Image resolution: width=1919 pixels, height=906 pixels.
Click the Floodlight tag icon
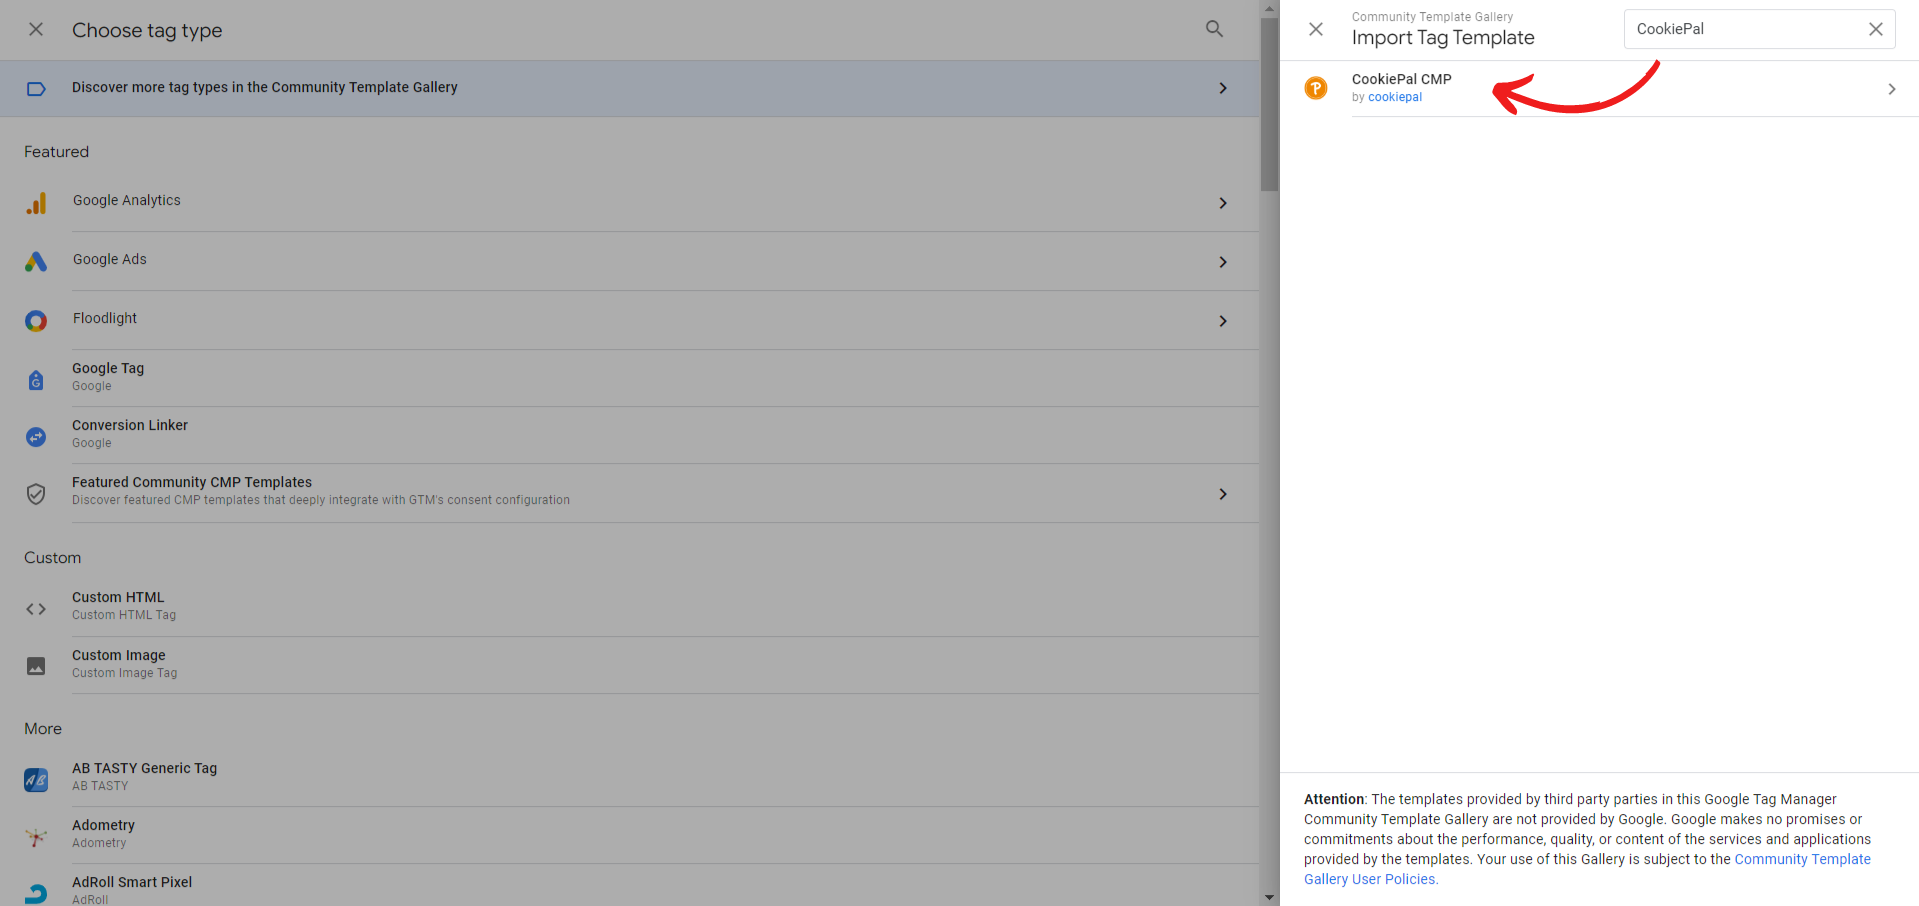coord(36,321)
